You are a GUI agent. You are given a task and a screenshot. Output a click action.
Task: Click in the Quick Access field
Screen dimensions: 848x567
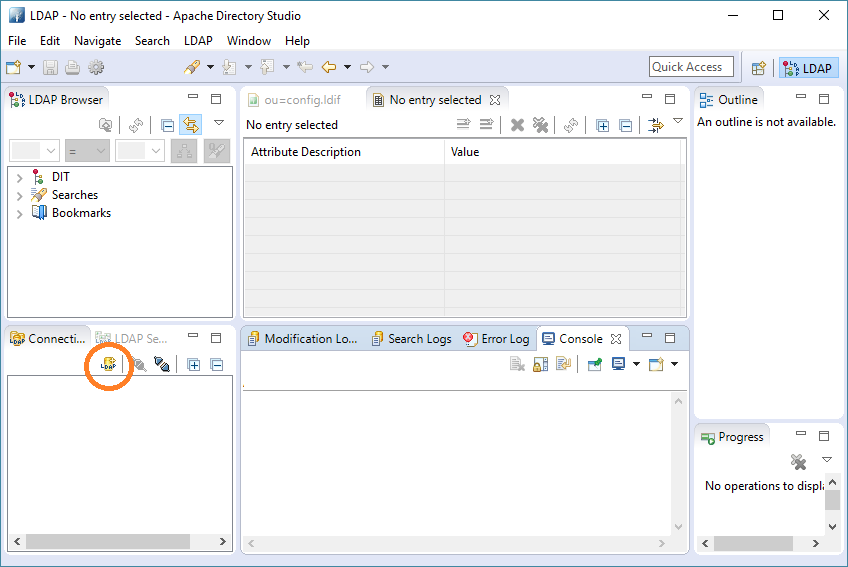(x=691, y=67)
